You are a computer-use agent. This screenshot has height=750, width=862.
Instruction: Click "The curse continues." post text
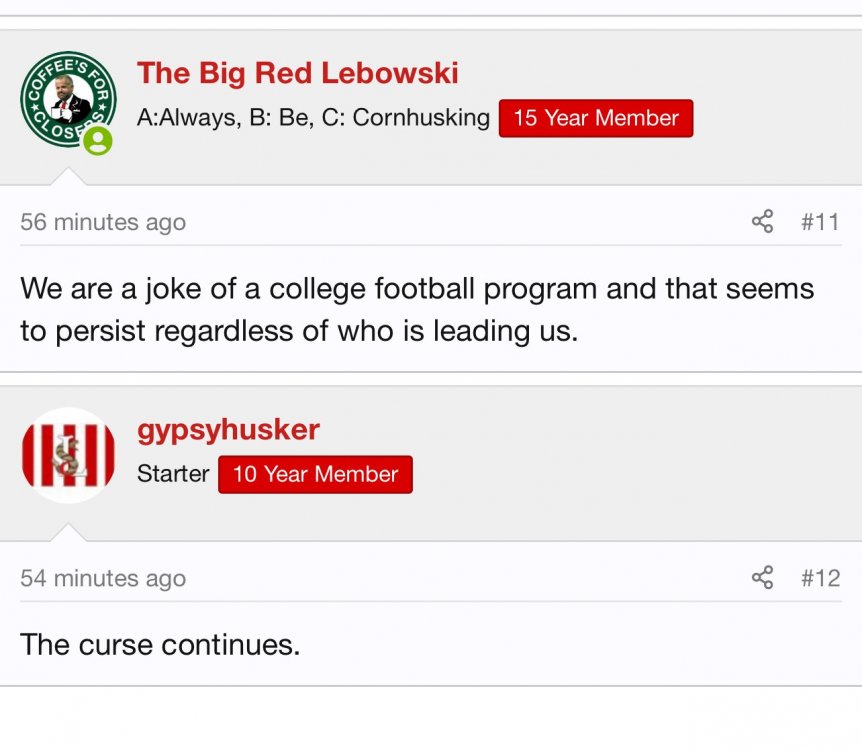click(x=160, y=644)
